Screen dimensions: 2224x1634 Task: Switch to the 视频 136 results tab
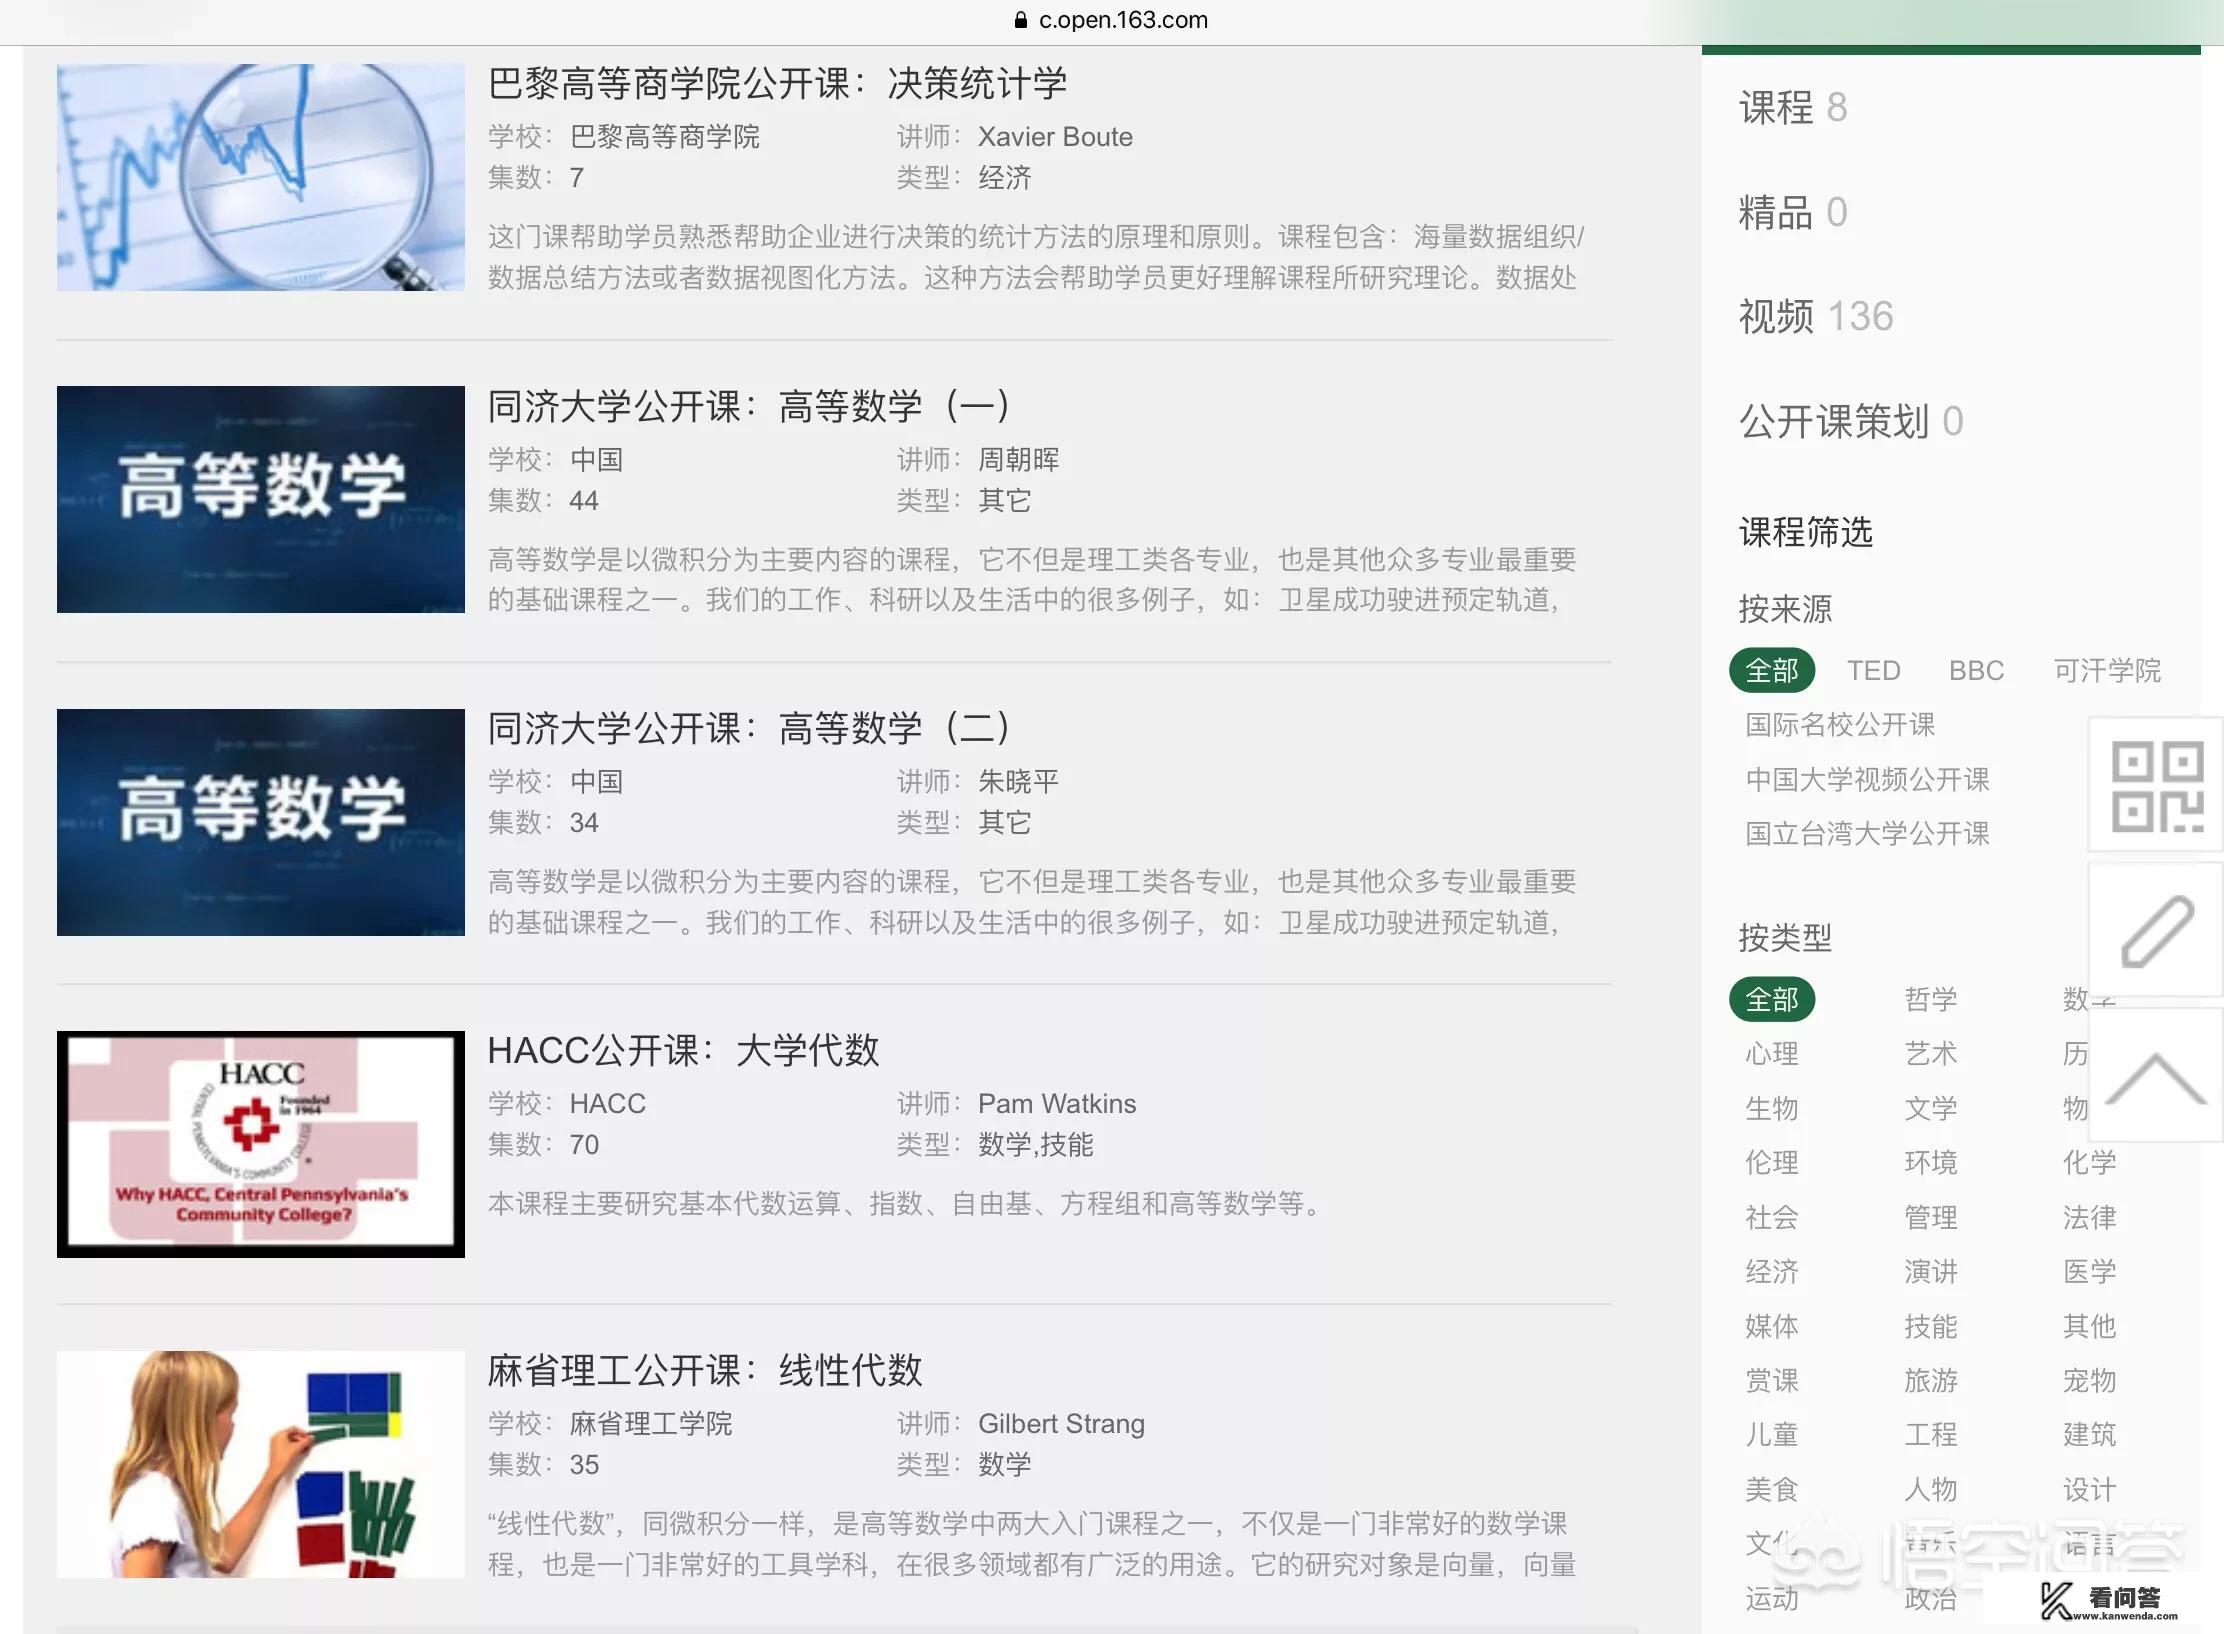click(1816, 316)
